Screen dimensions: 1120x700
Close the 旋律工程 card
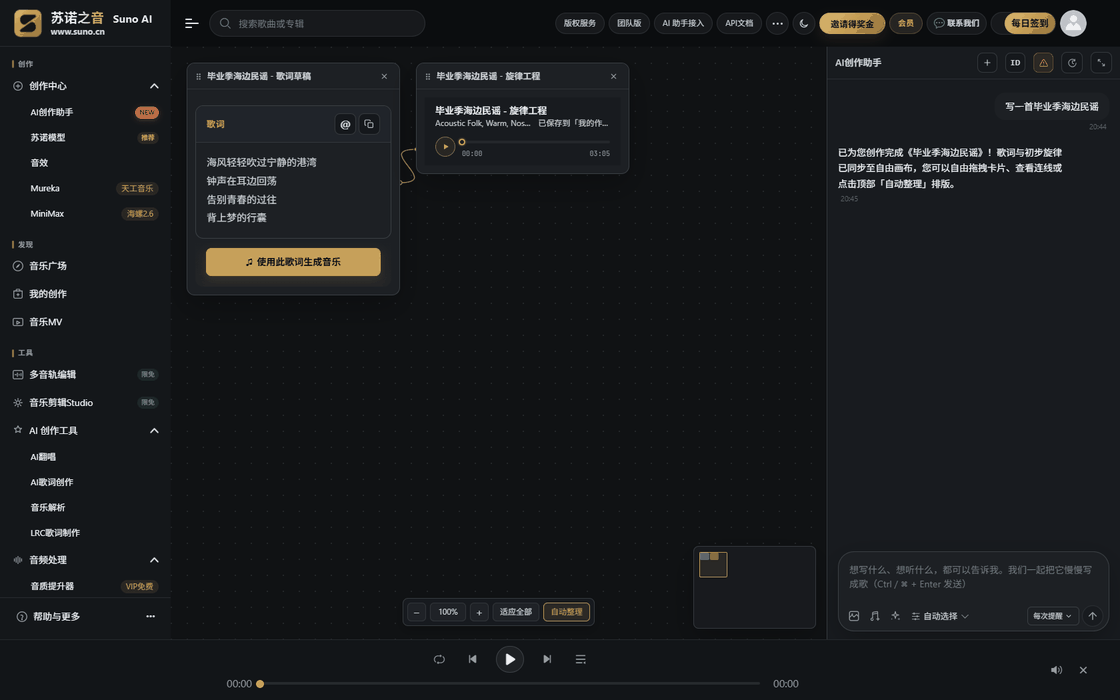614,76
